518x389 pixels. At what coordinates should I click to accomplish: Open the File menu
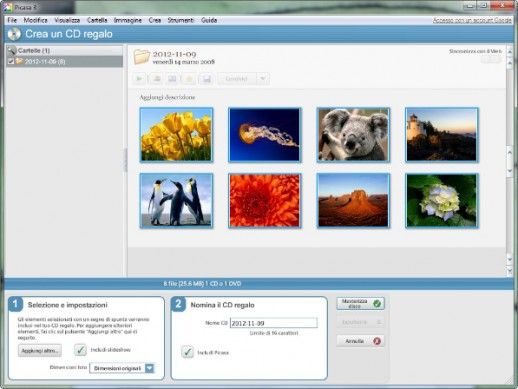12,20
